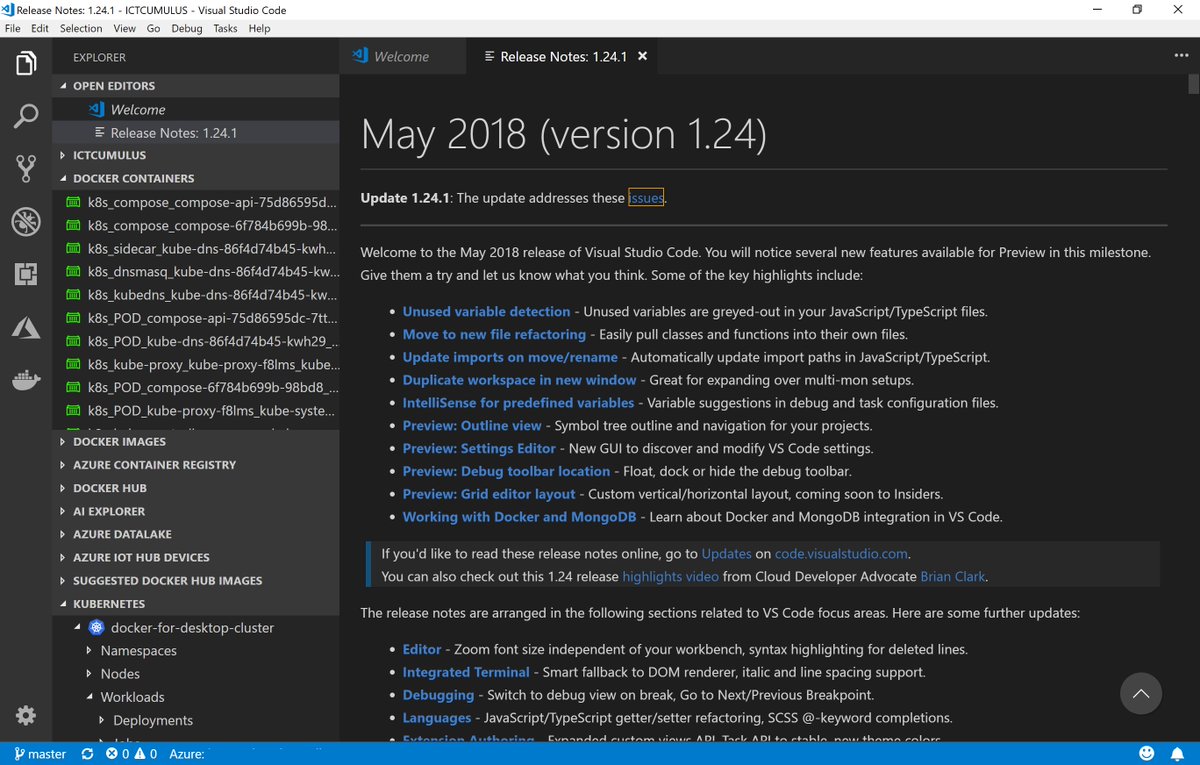The width and height of the screenshot is (1200, 765).
Task: Expand the Deployments tree node
Action: [103, 720]
